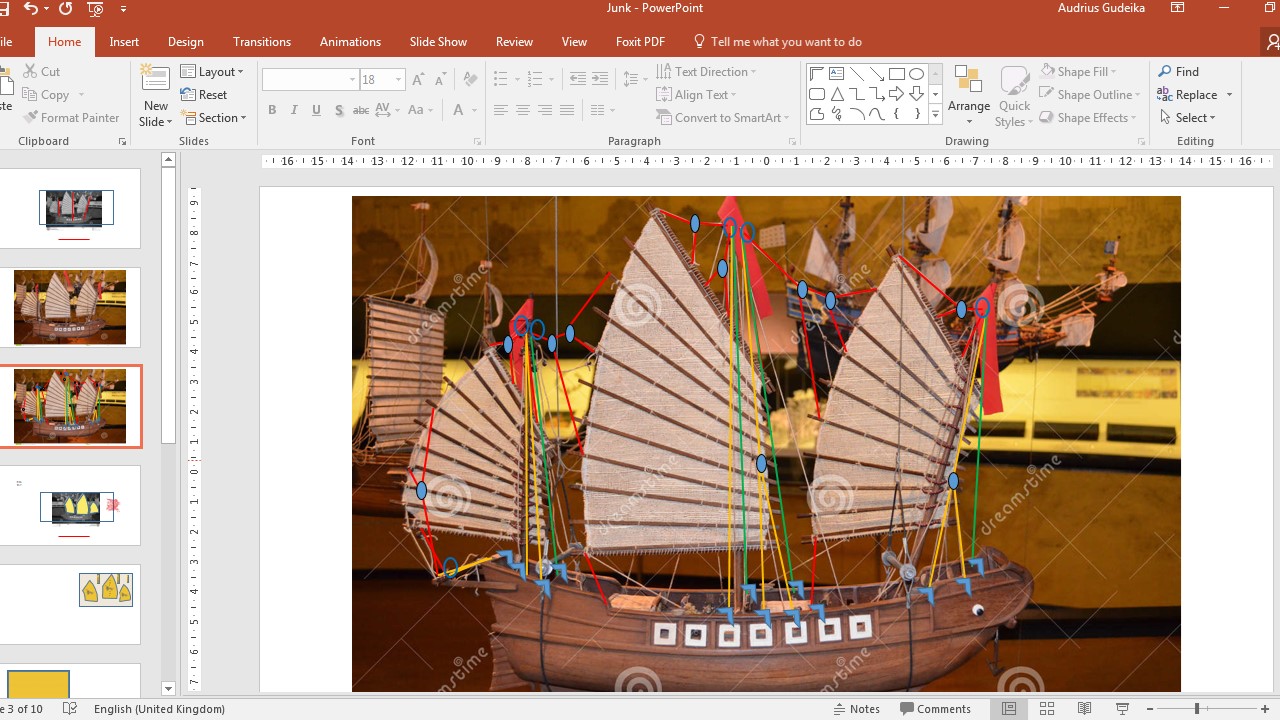The height and width of the screenshot is (720, 1280).
Task: Open the Arrange menu
Action: pyautogui.click(x=969, y=96)
